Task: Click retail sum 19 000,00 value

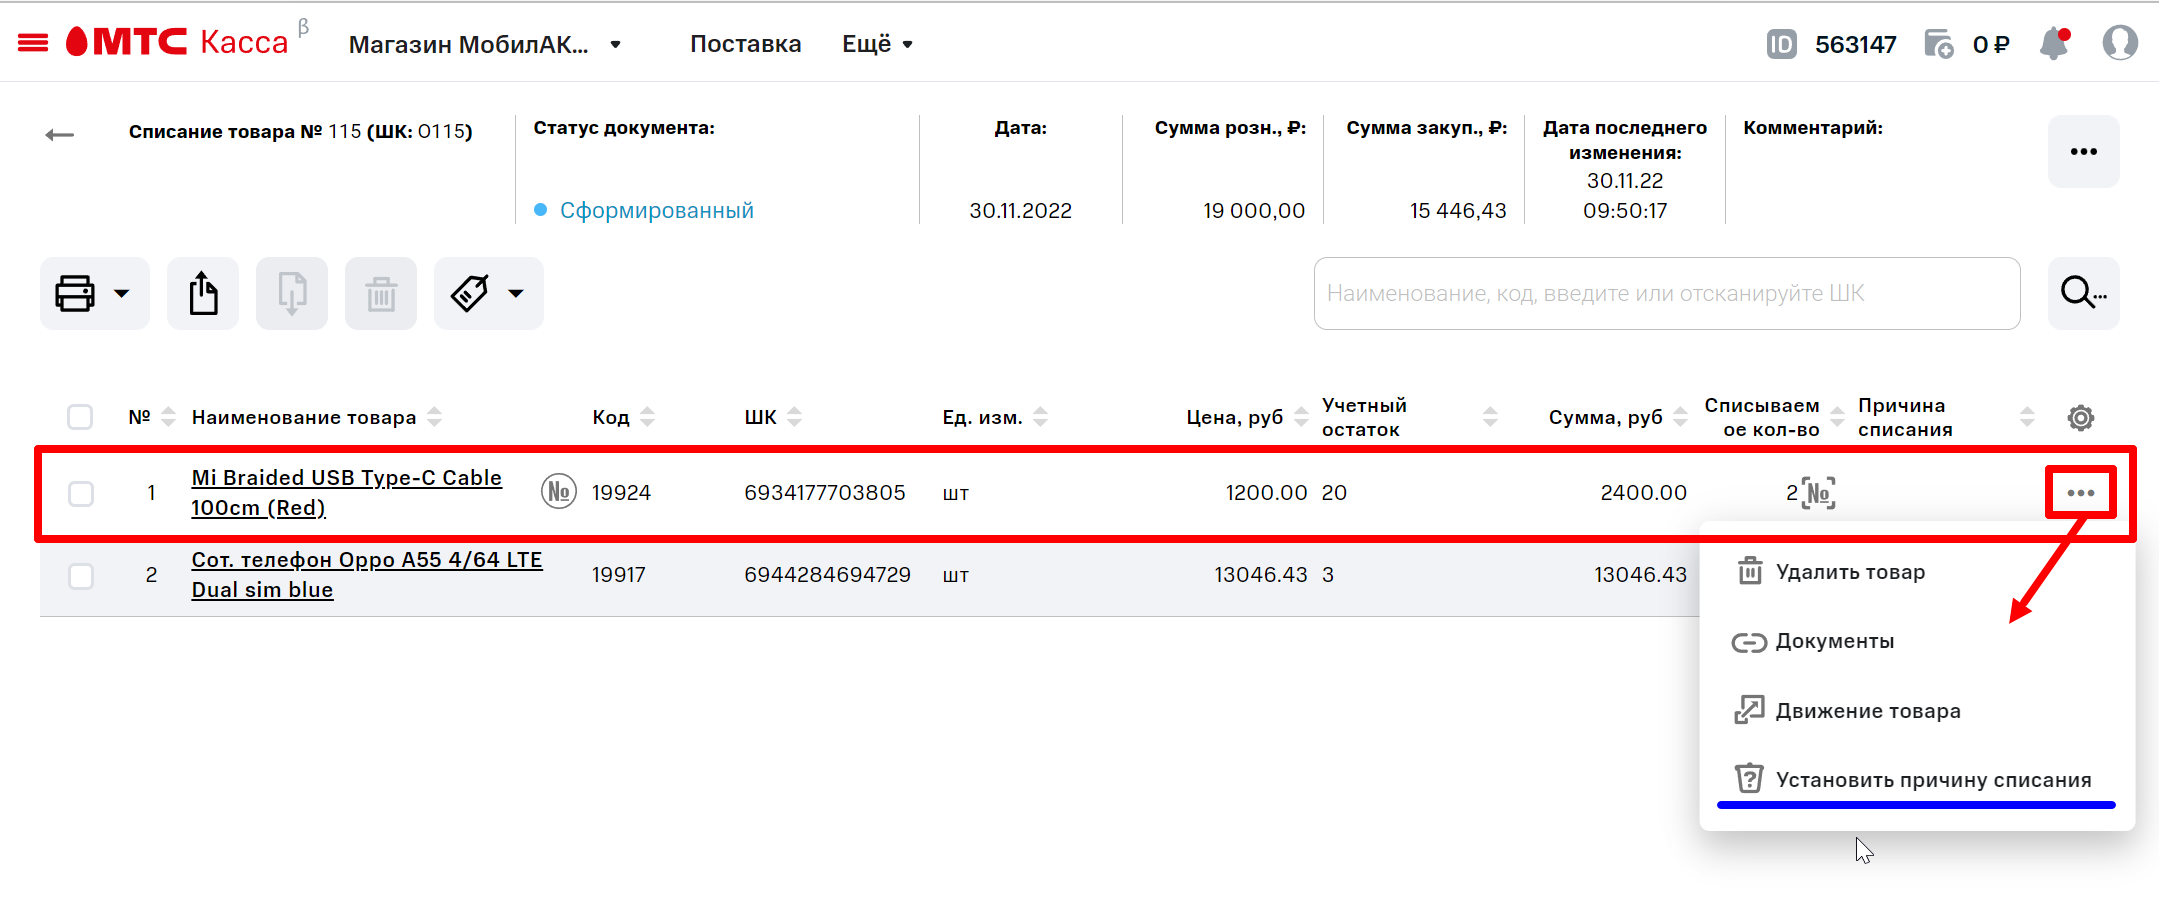Action: 1254,210
